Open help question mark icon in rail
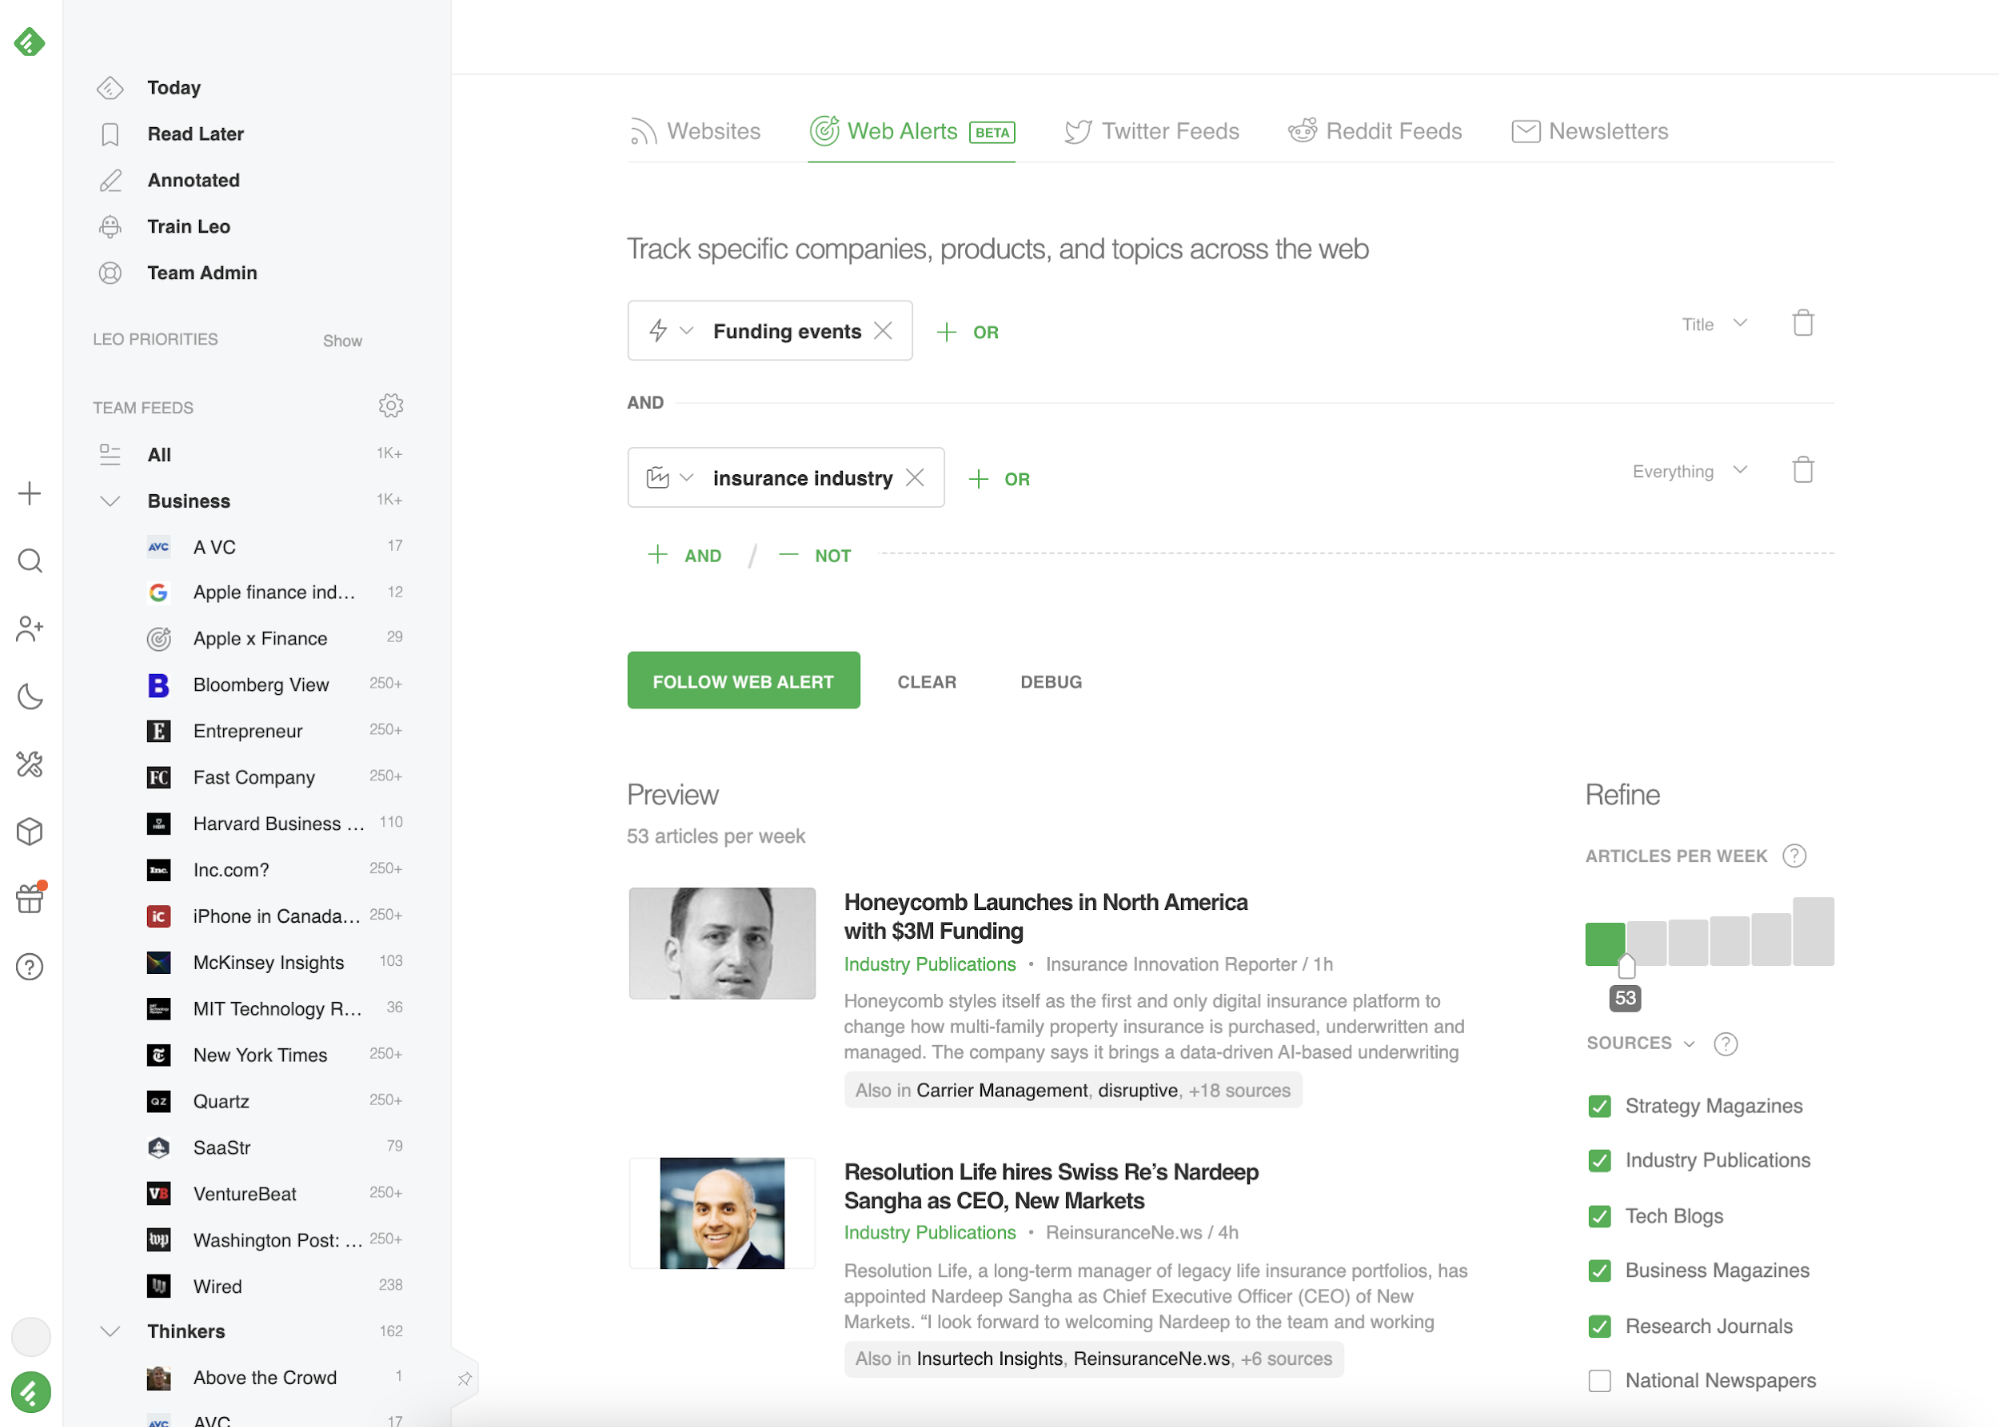This screenshot has height=1428, width=1999. pyautogui.click(x=30, y=967)
